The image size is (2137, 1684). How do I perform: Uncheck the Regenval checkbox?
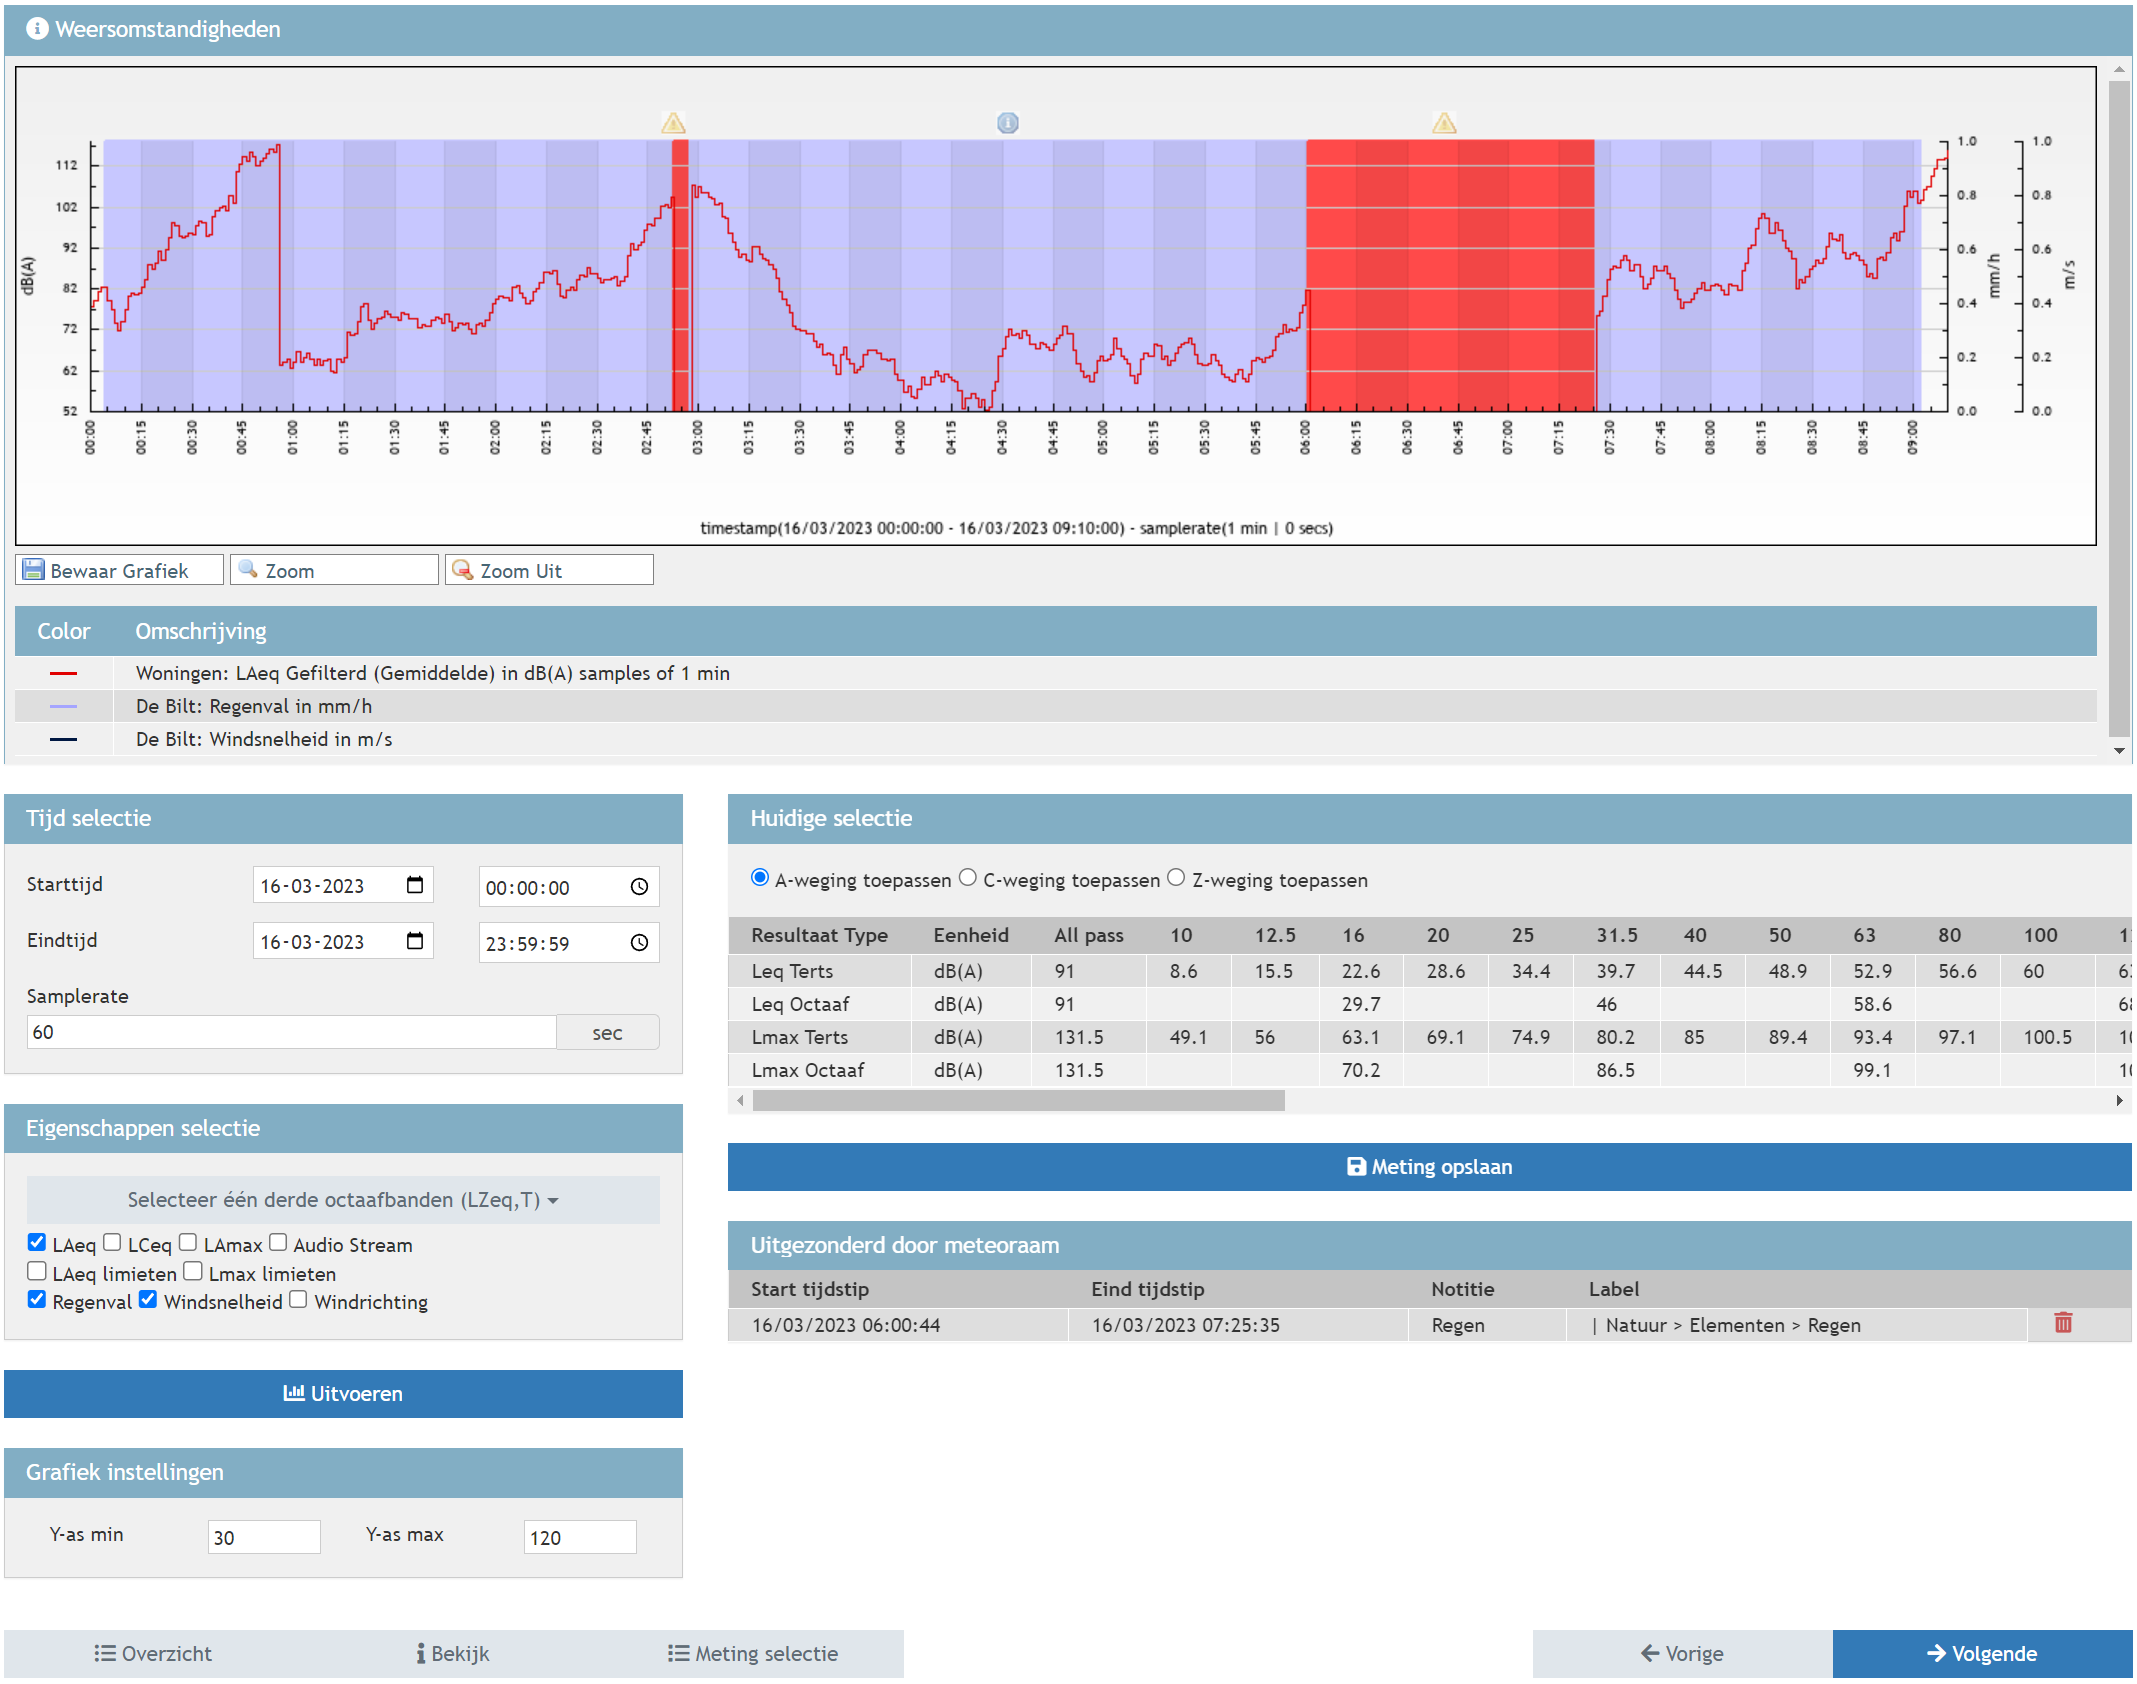tap(37, 1300)
